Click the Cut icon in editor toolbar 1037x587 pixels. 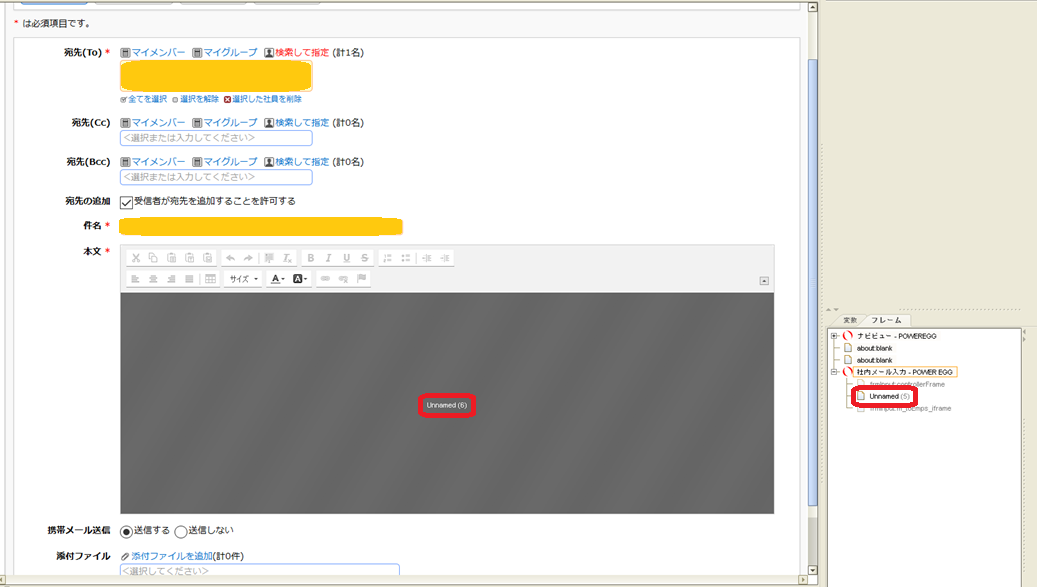point(136,258)
